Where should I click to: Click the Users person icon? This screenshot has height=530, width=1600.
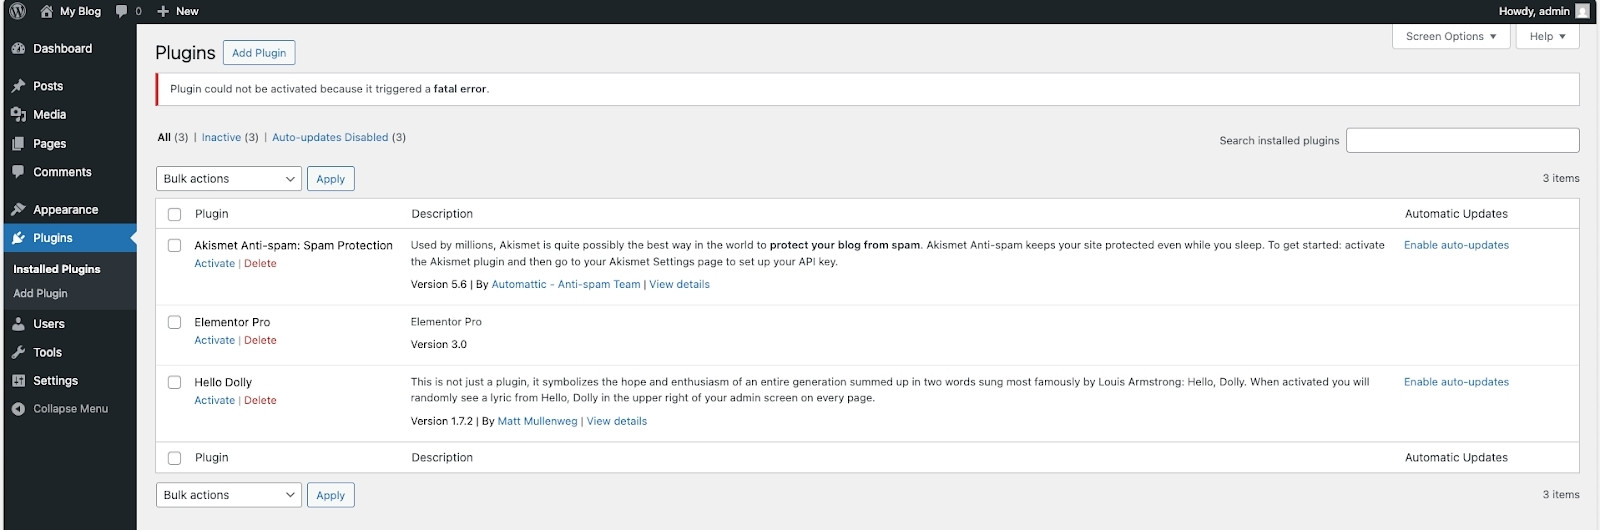pos(18,324)
